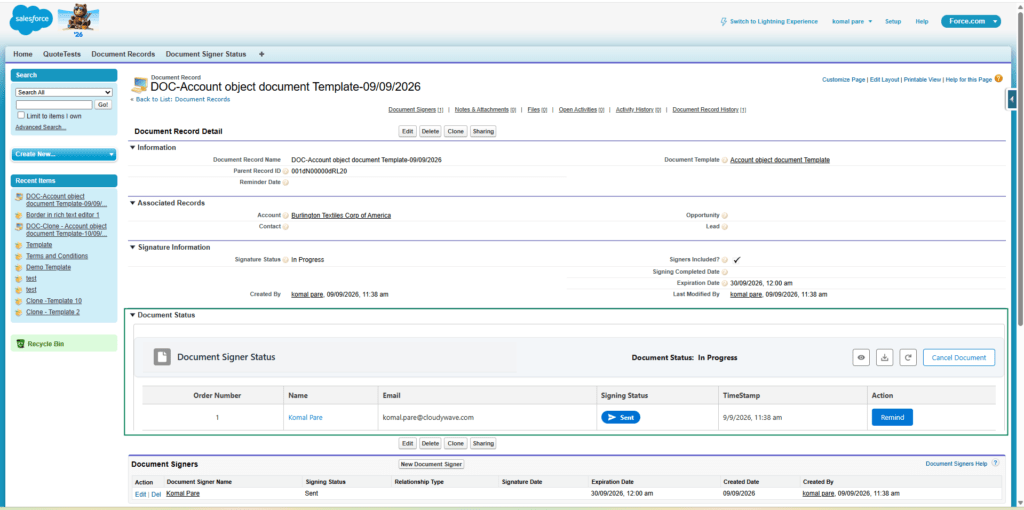Image resolution: width=1024 pixels, height=510 pixels.
Task: Click the '26 mascot release logo
Action: click(78, 21)
